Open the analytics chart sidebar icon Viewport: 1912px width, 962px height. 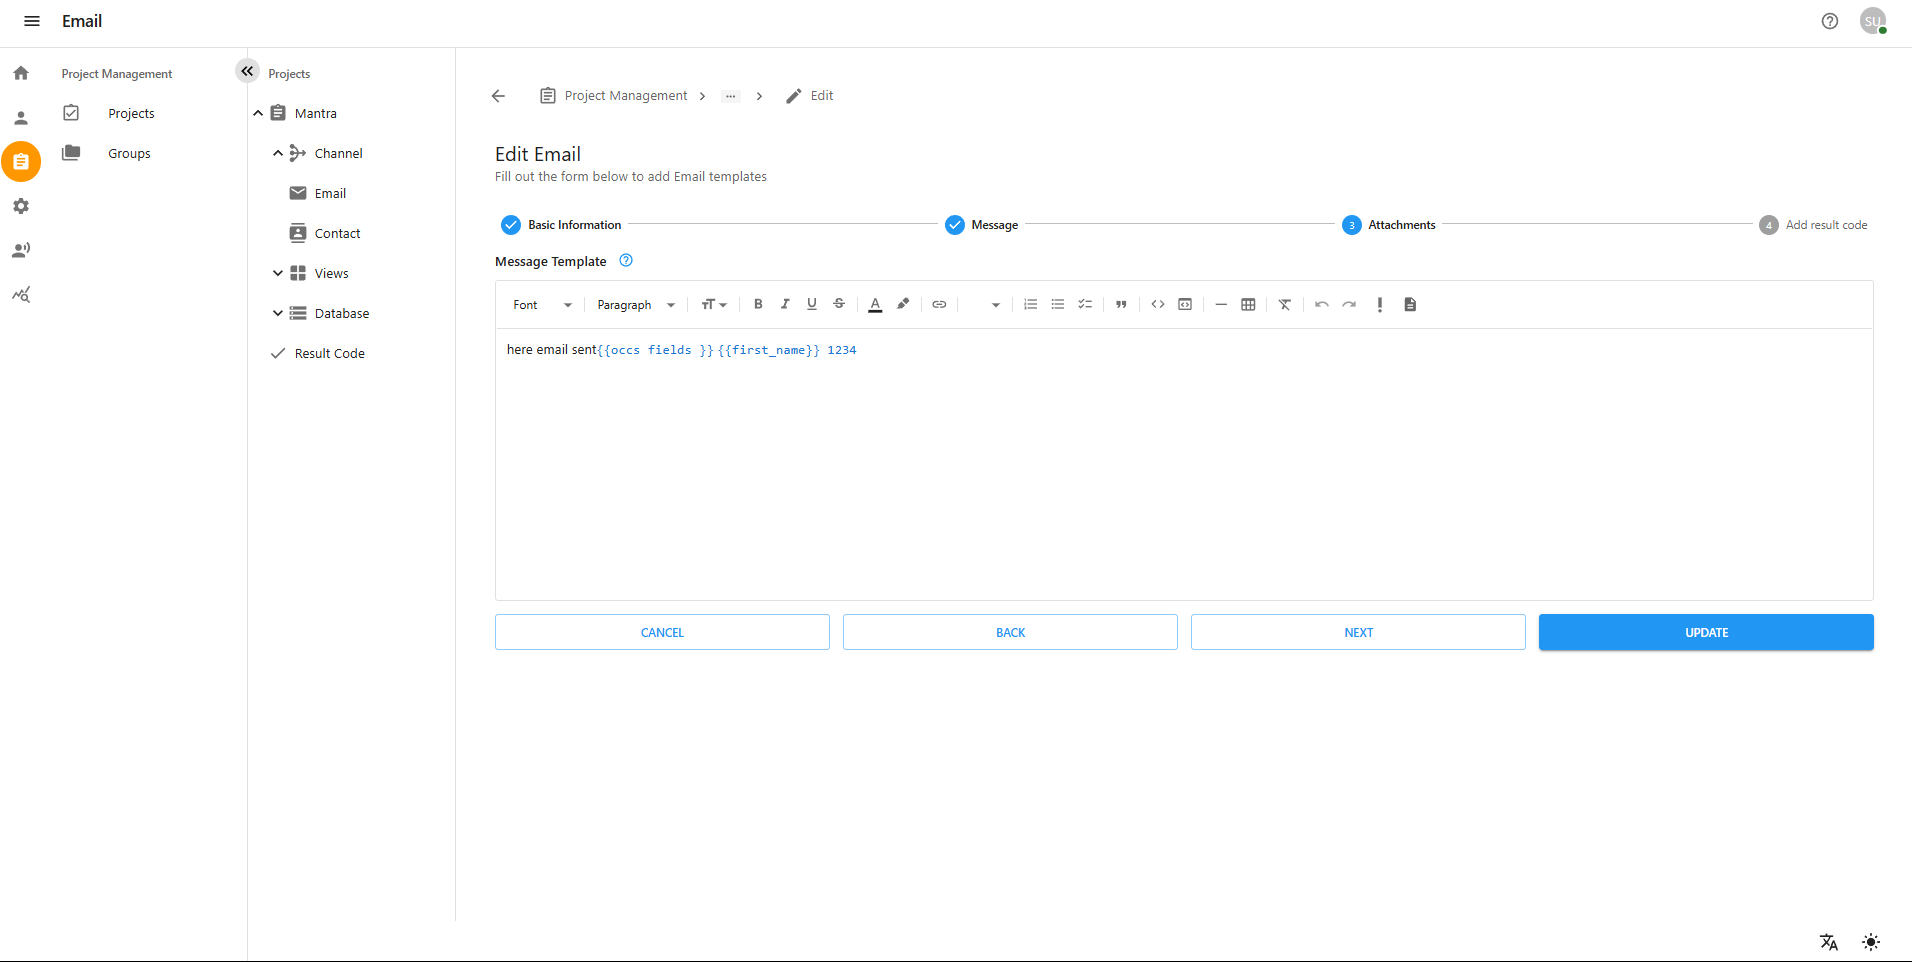21,295
